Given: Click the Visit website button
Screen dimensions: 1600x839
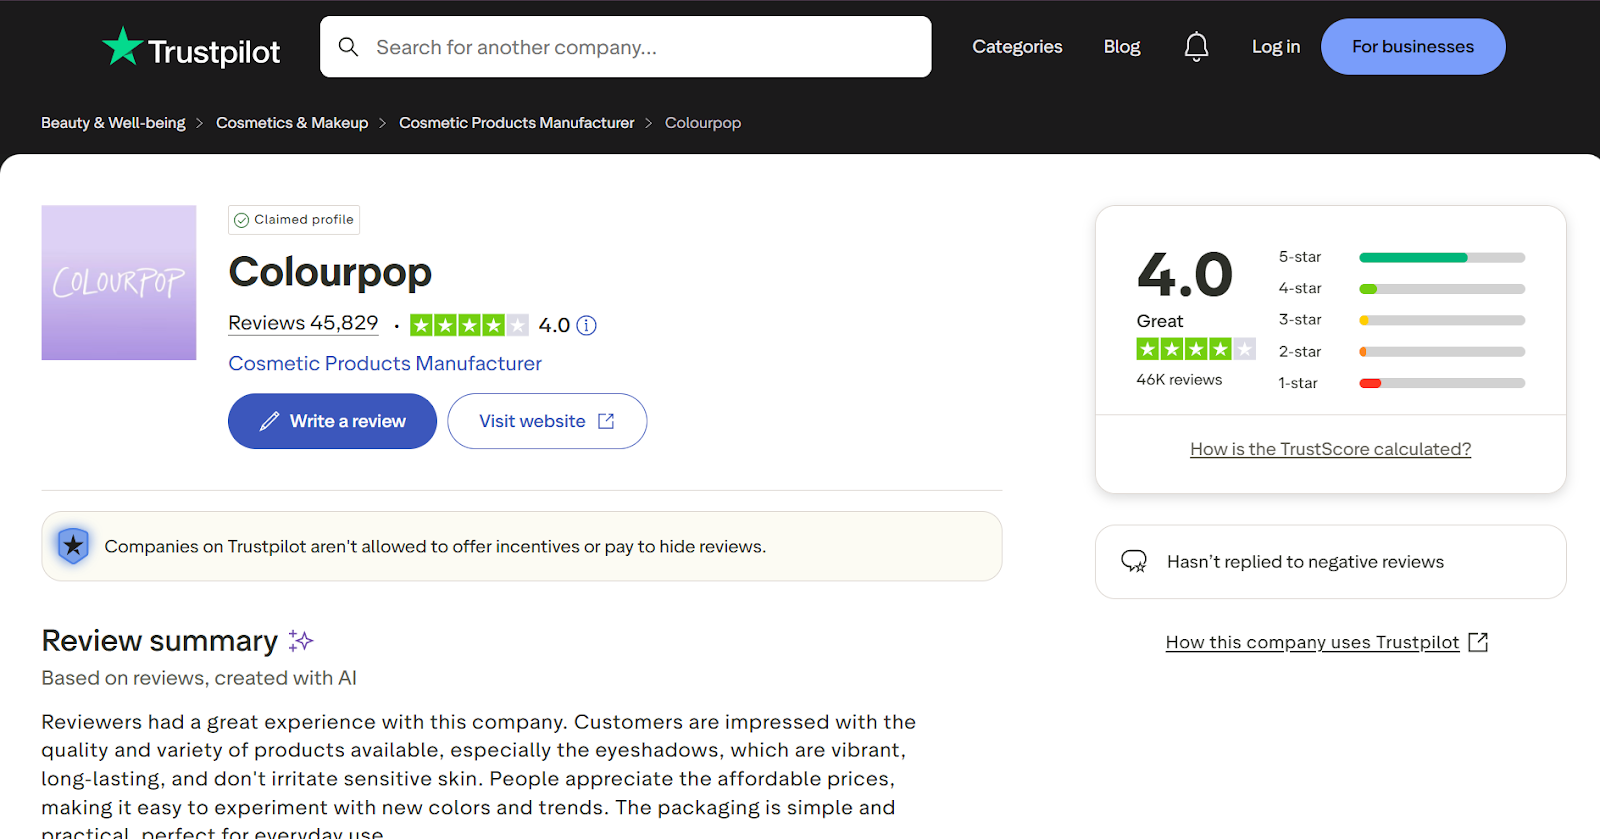Looking at the screenshot, I should coord(547,421).
